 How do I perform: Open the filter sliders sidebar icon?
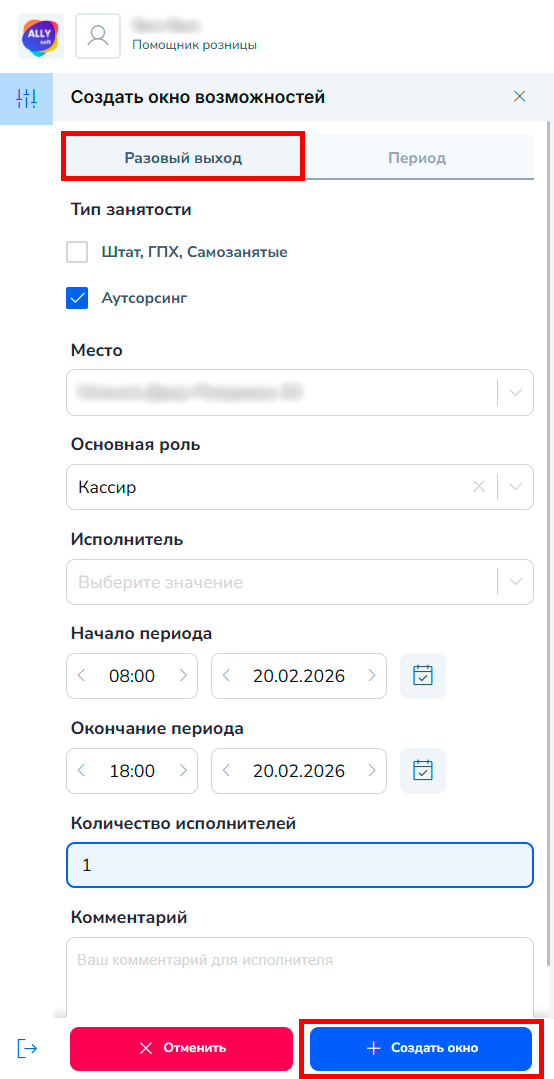click(x=26, y=98)
